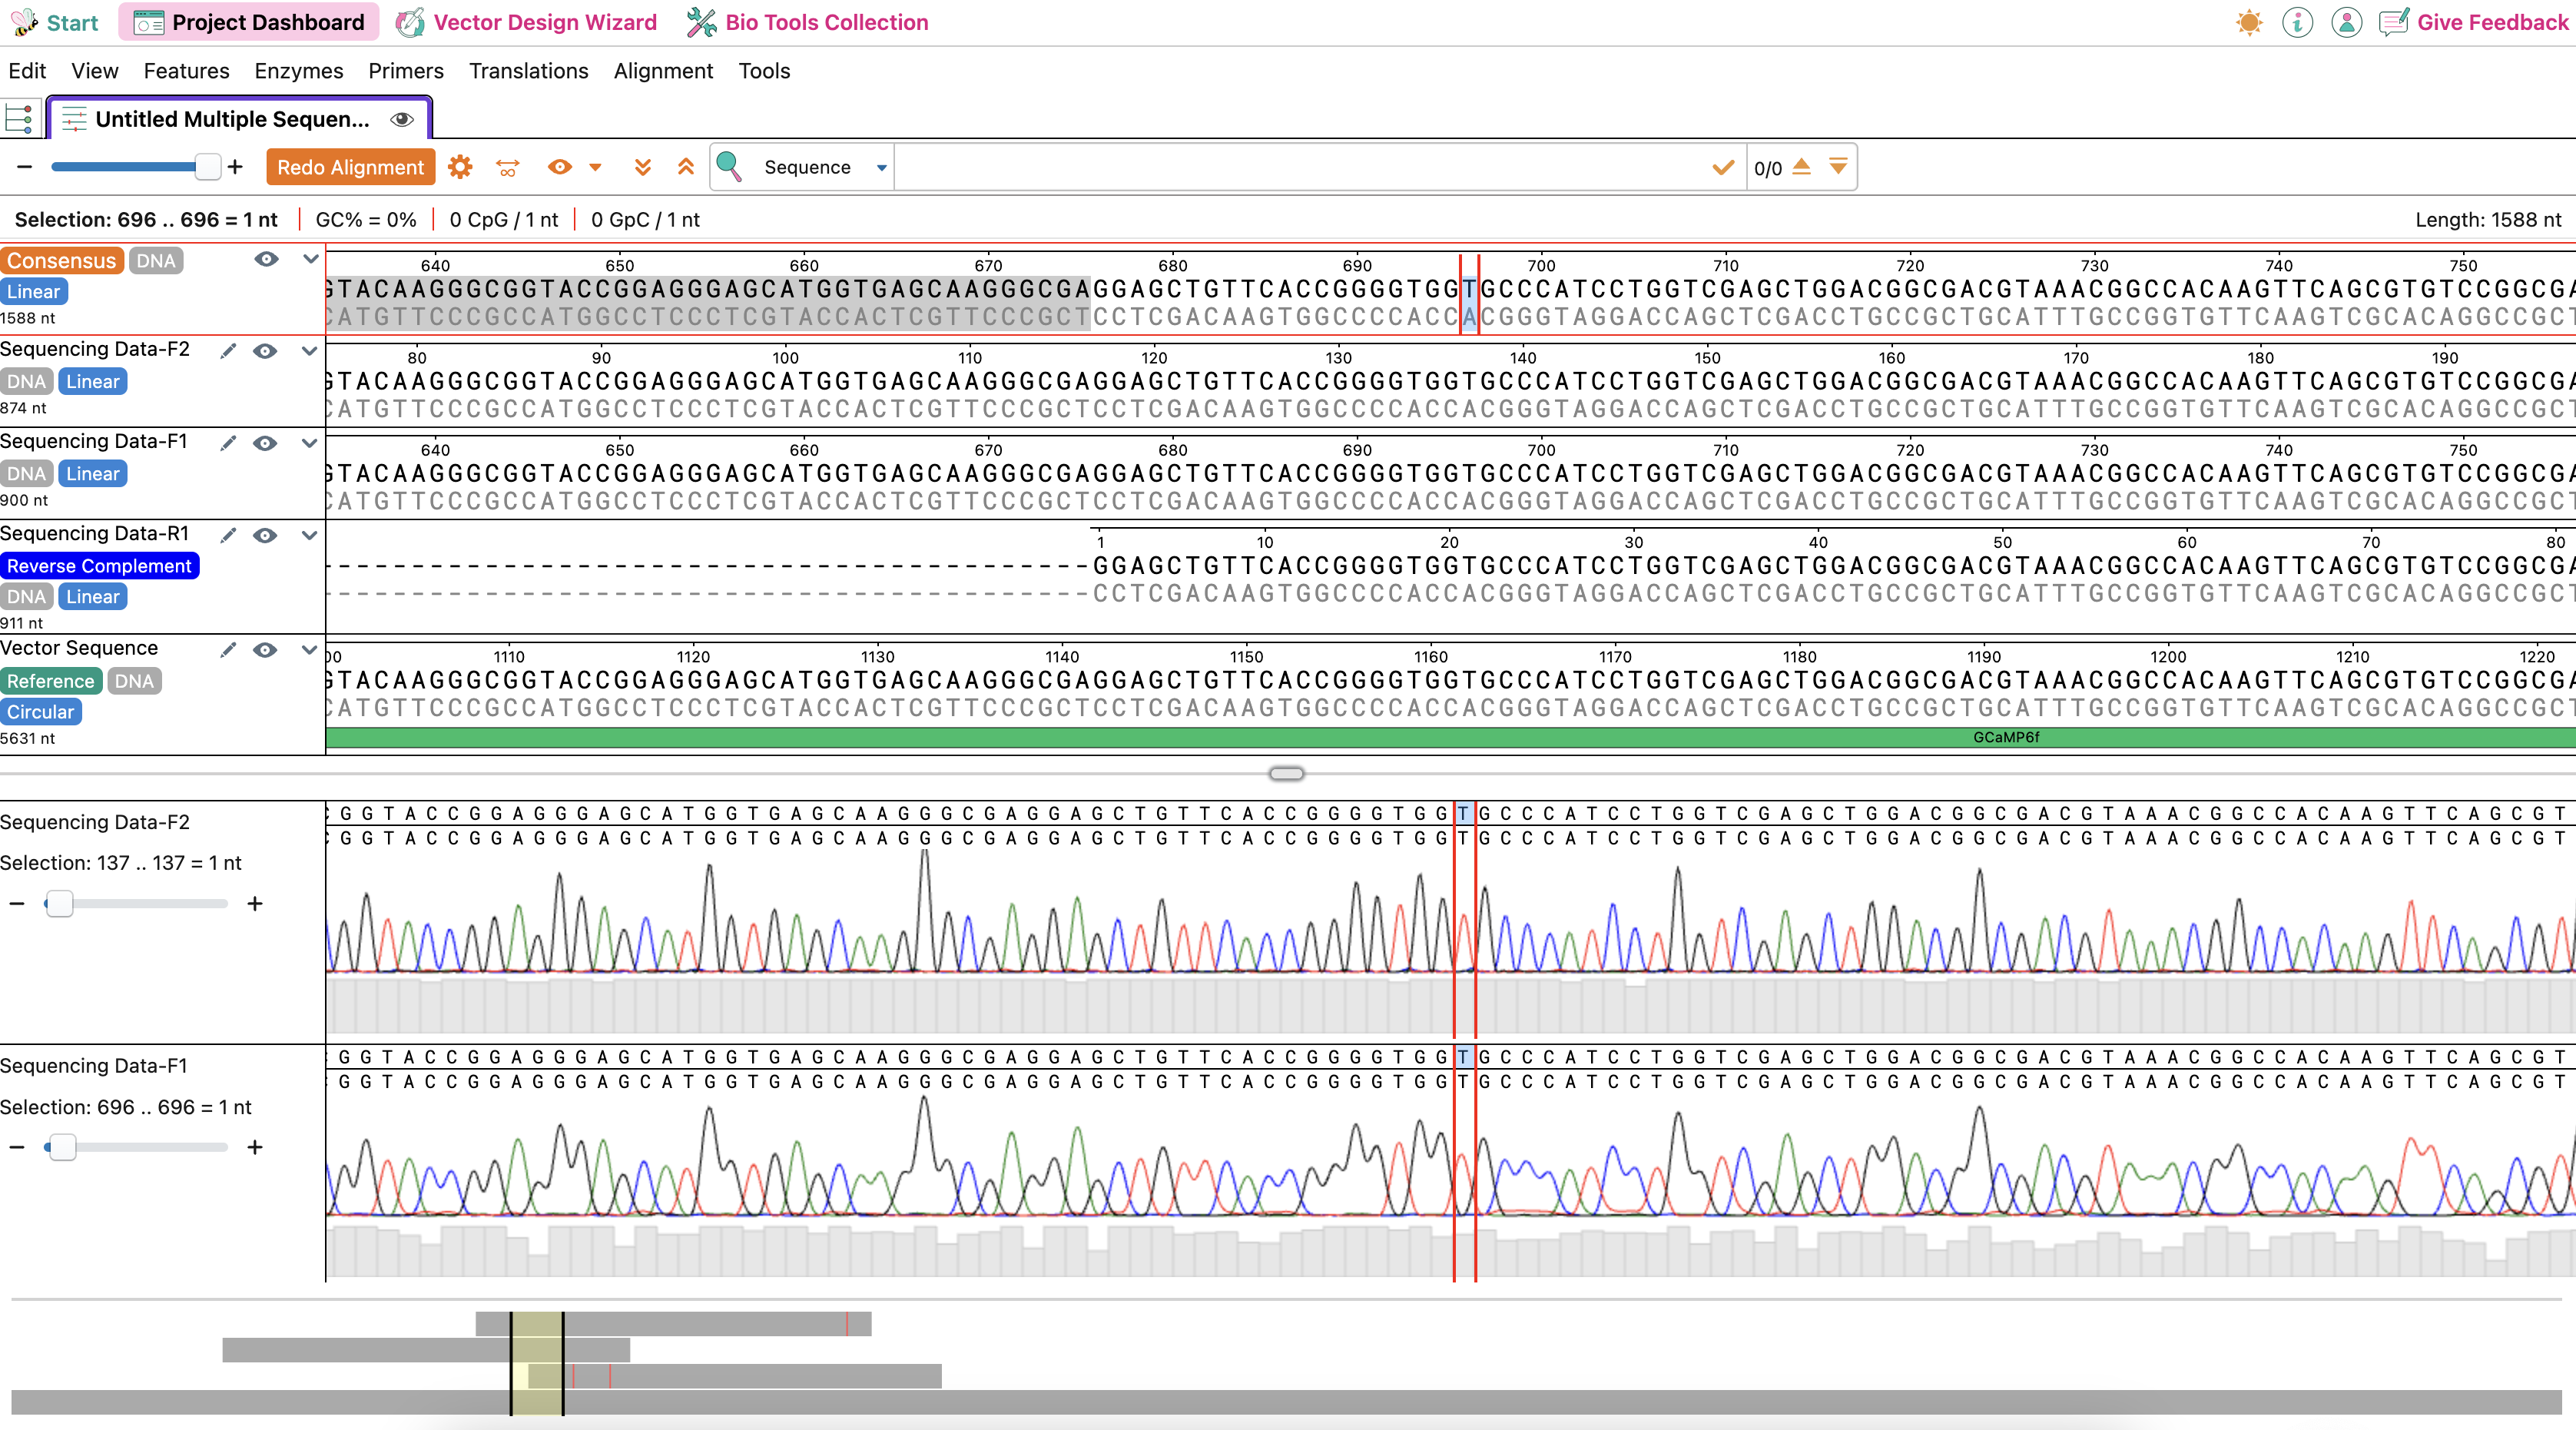
Task: Toggle visibility of Sequencing Data-R1
Action: [x=265, y=535]
